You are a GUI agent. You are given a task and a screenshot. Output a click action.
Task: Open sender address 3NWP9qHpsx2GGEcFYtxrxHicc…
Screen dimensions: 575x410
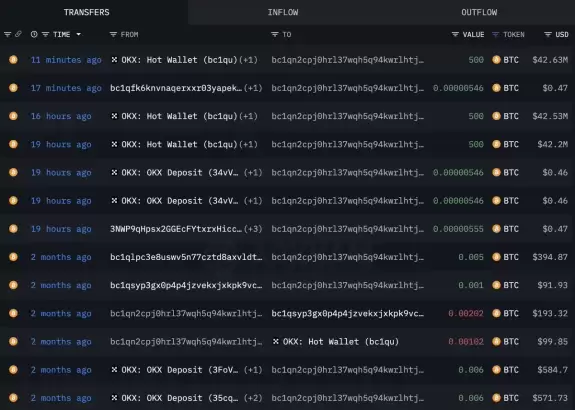coord(176,229)
